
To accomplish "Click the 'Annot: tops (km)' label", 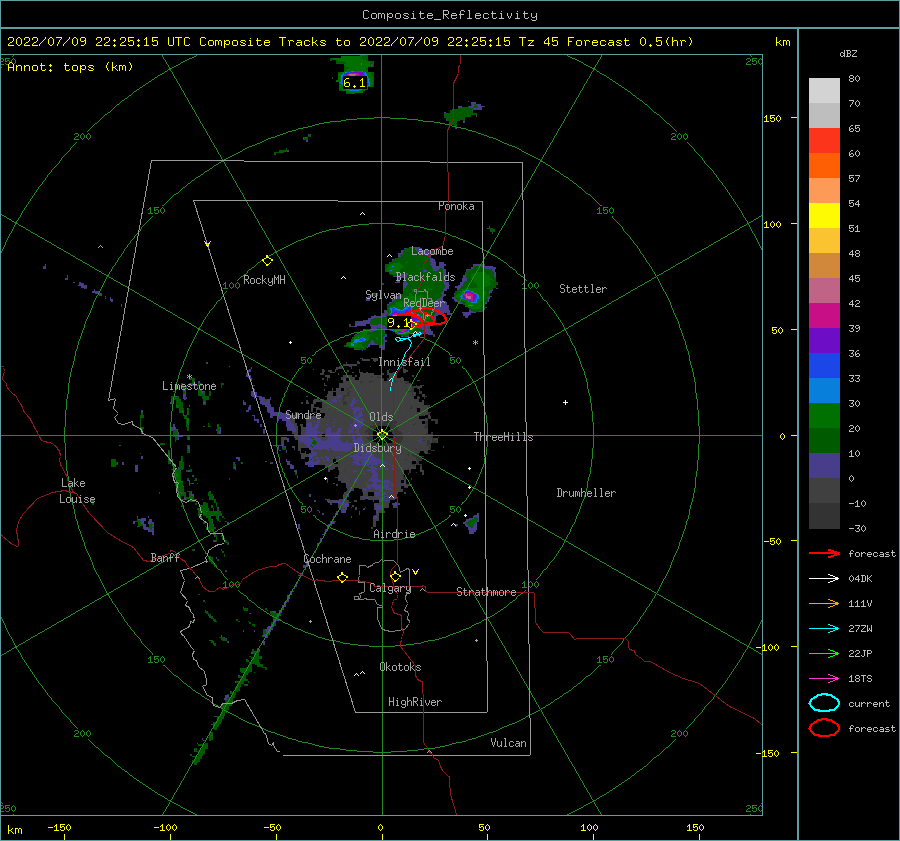I will tap(70, 67).
